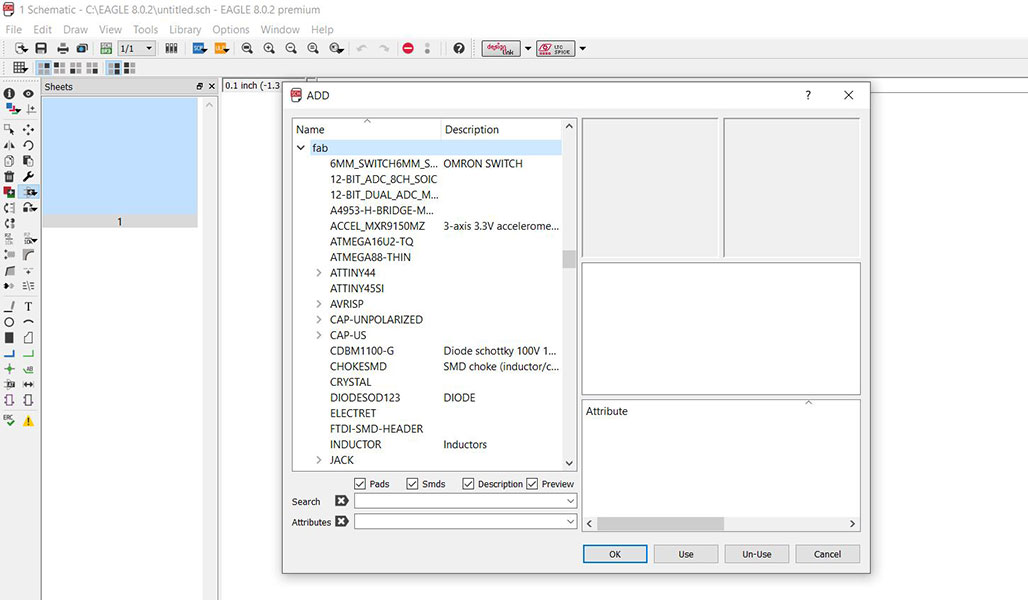The image size is (1028, 600).
Task: Open the Attributes field dropdown arrow
Action: 570,522
